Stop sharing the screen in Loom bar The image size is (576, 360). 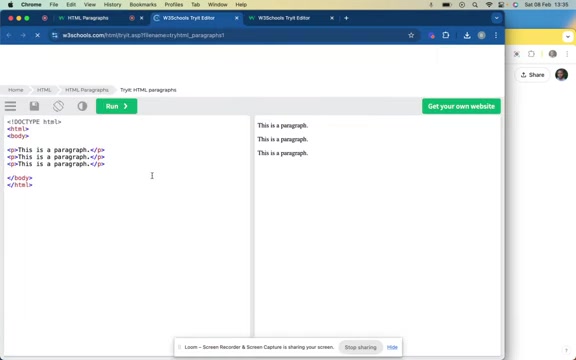(x=360, y=347)
